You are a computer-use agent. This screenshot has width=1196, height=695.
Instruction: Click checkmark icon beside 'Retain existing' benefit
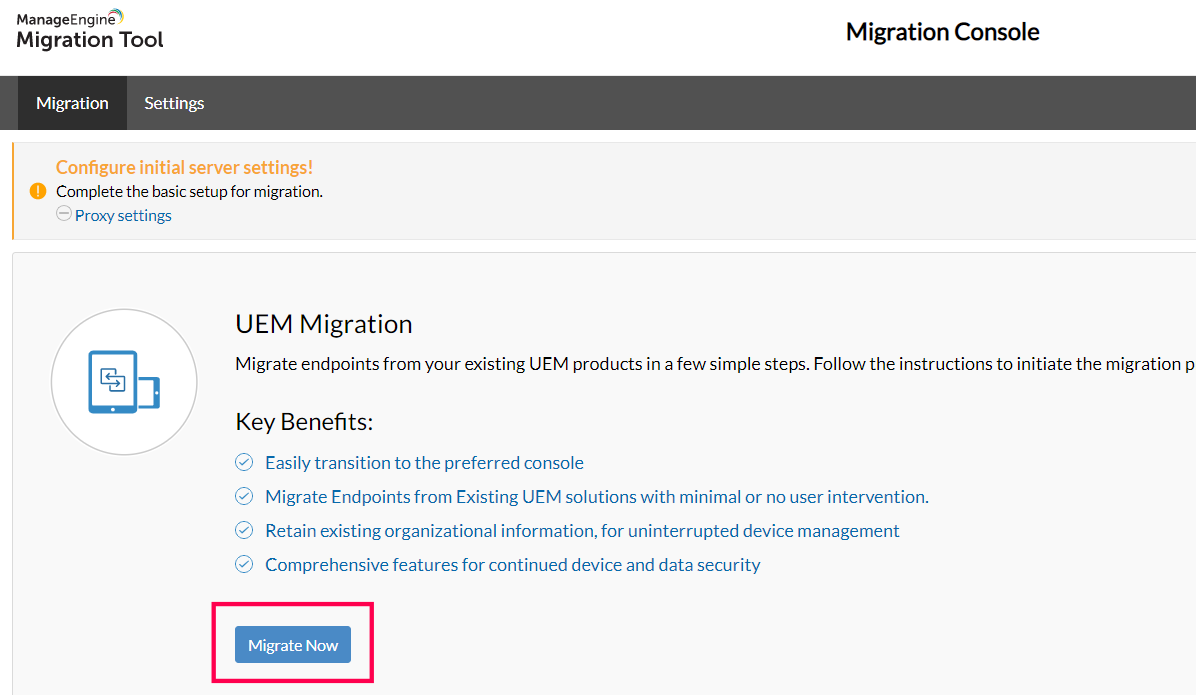point(244,530)
